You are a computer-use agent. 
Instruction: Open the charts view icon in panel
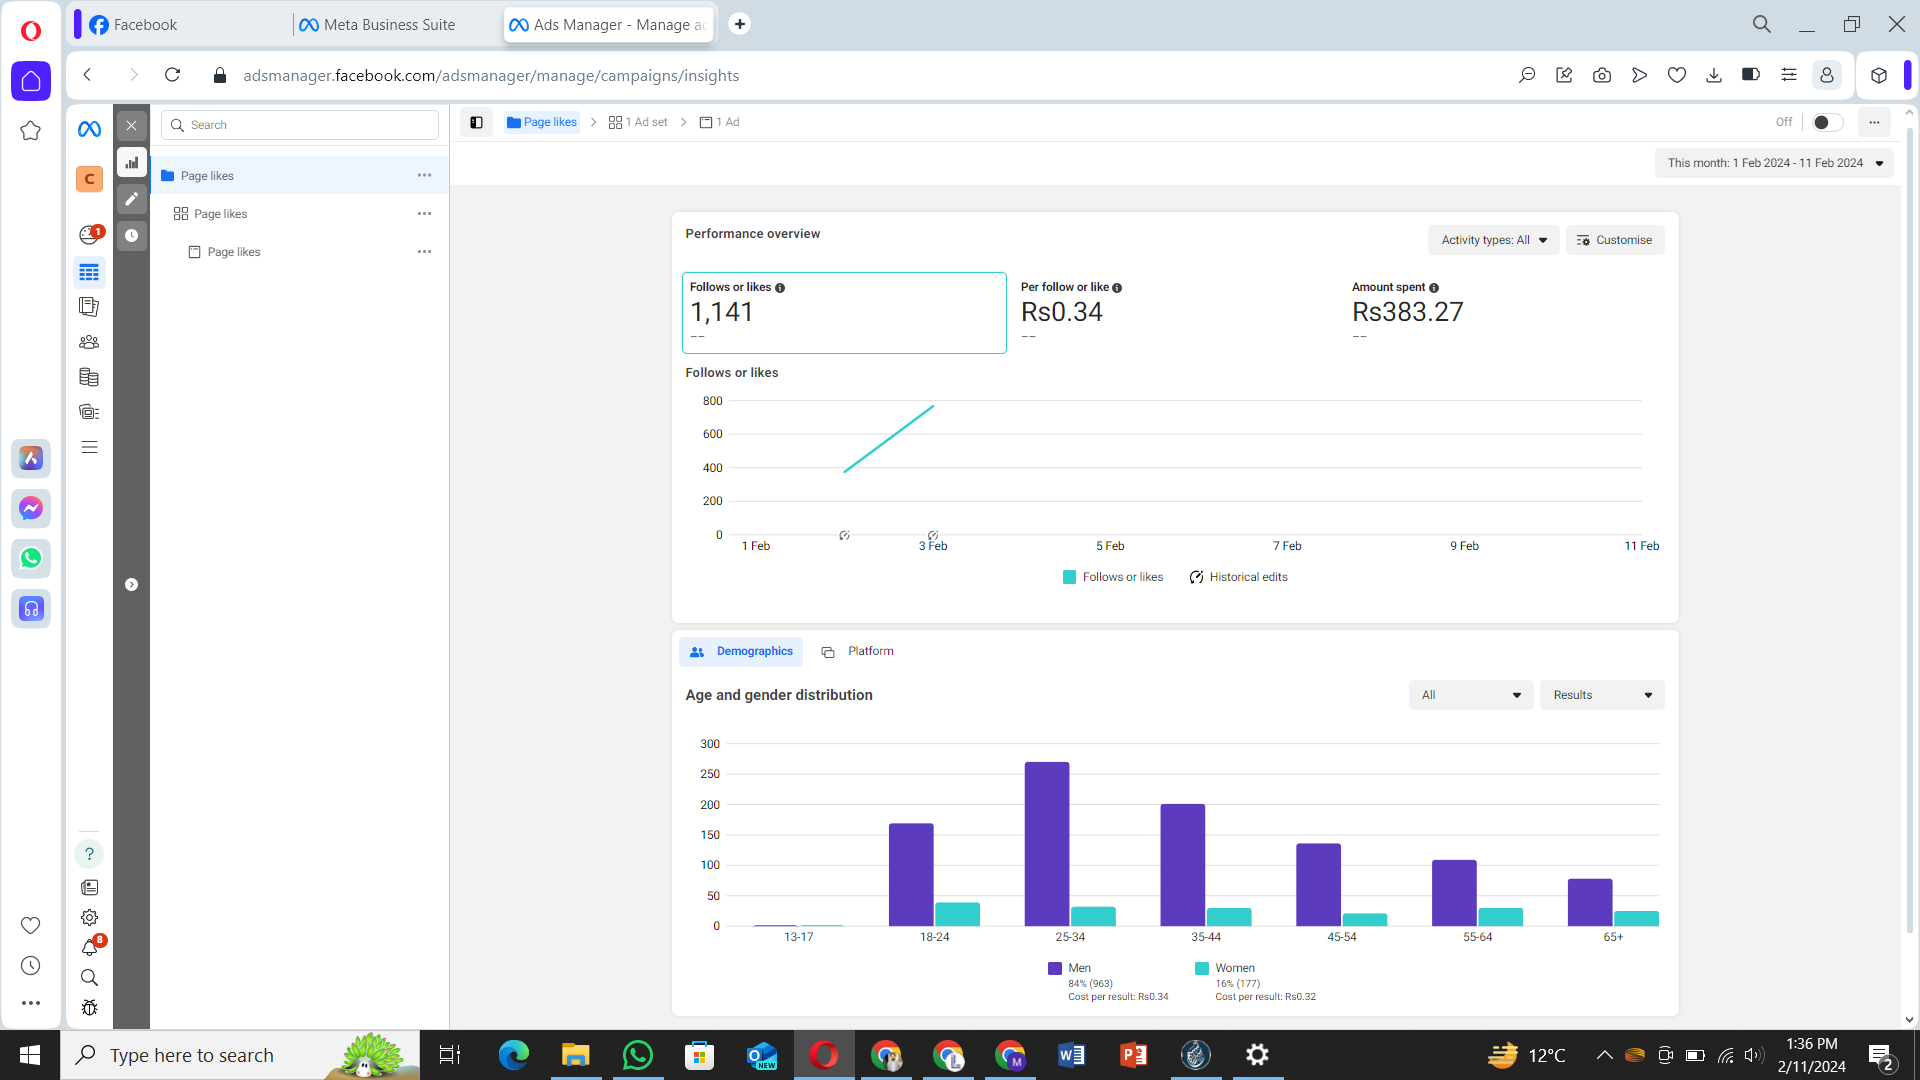click(131, 162)
